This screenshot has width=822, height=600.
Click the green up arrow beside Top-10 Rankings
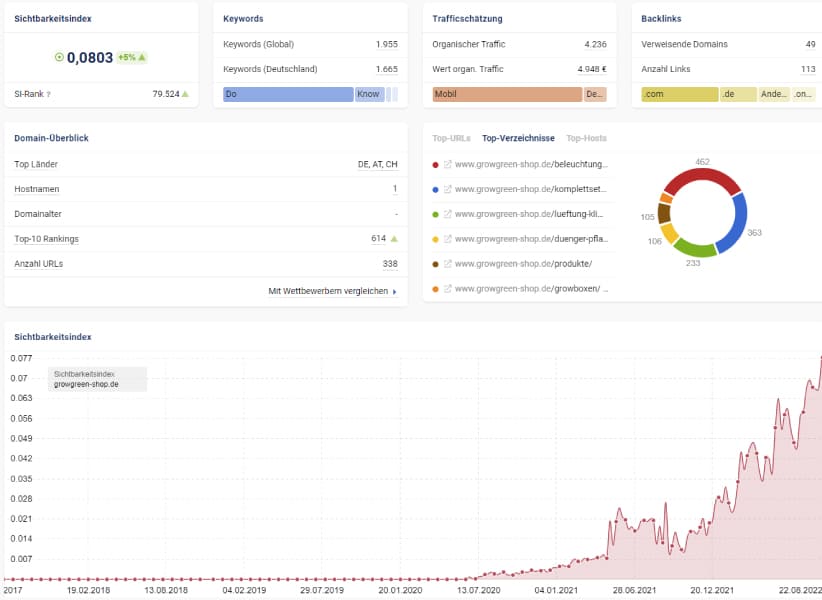394,239
